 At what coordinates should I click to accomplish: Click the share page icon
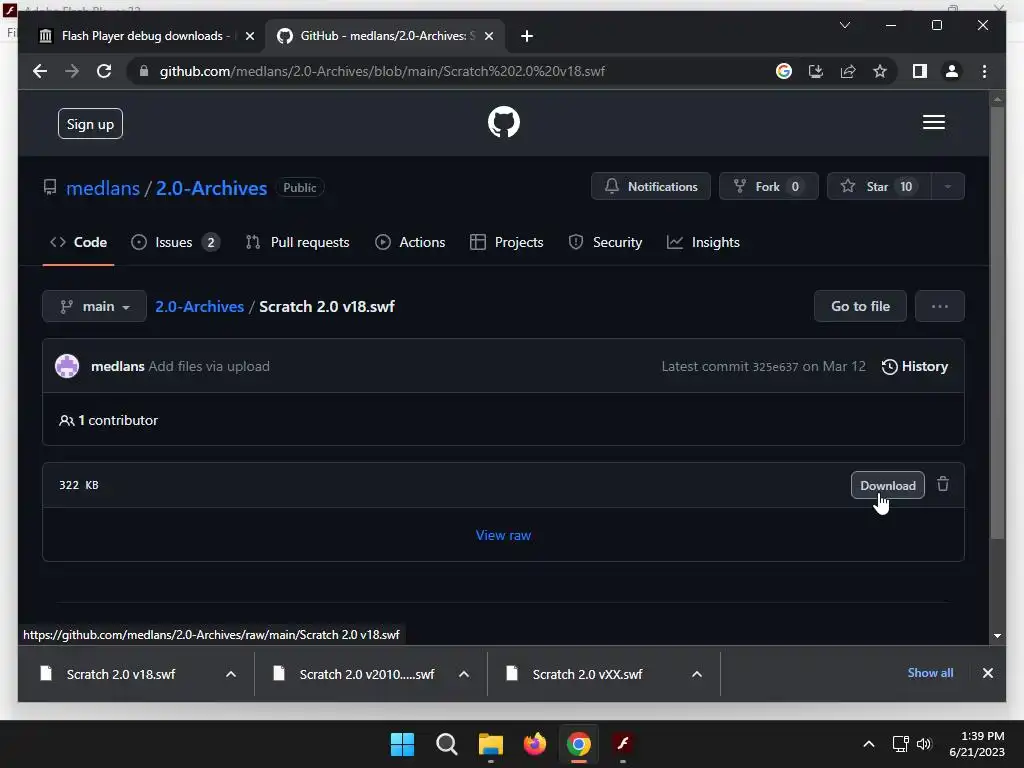coord(848,71)
